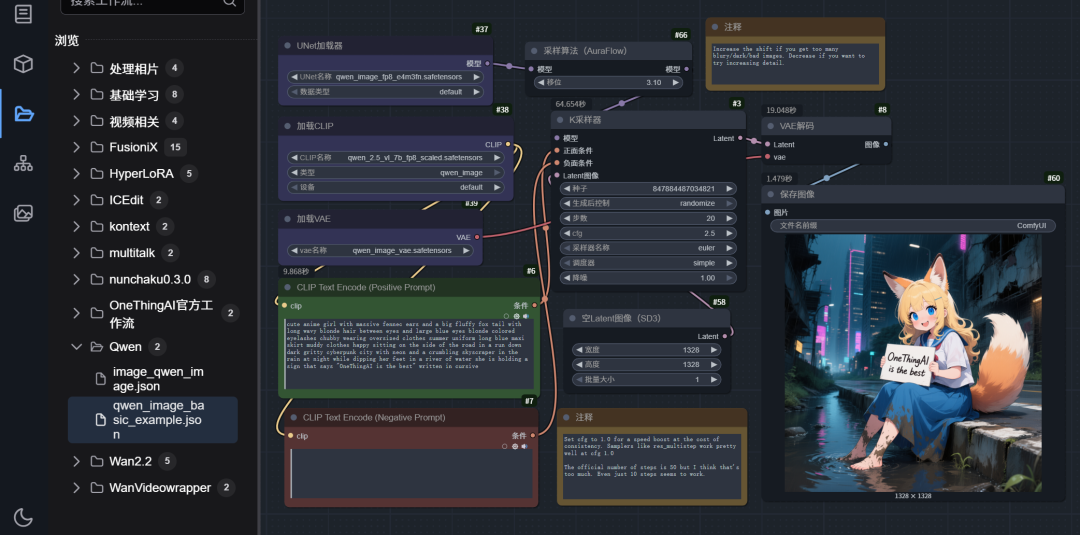The width and height of the screenshot is (1080, 535).
Task: Open the image gallery icon in sidebar
Action: click(x=23, y=213)
